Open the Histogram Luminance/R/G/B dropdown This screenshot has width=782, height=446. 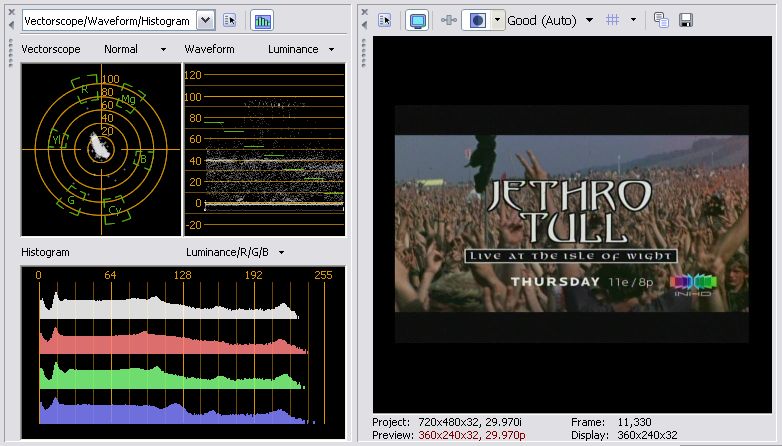coord(281,252)
